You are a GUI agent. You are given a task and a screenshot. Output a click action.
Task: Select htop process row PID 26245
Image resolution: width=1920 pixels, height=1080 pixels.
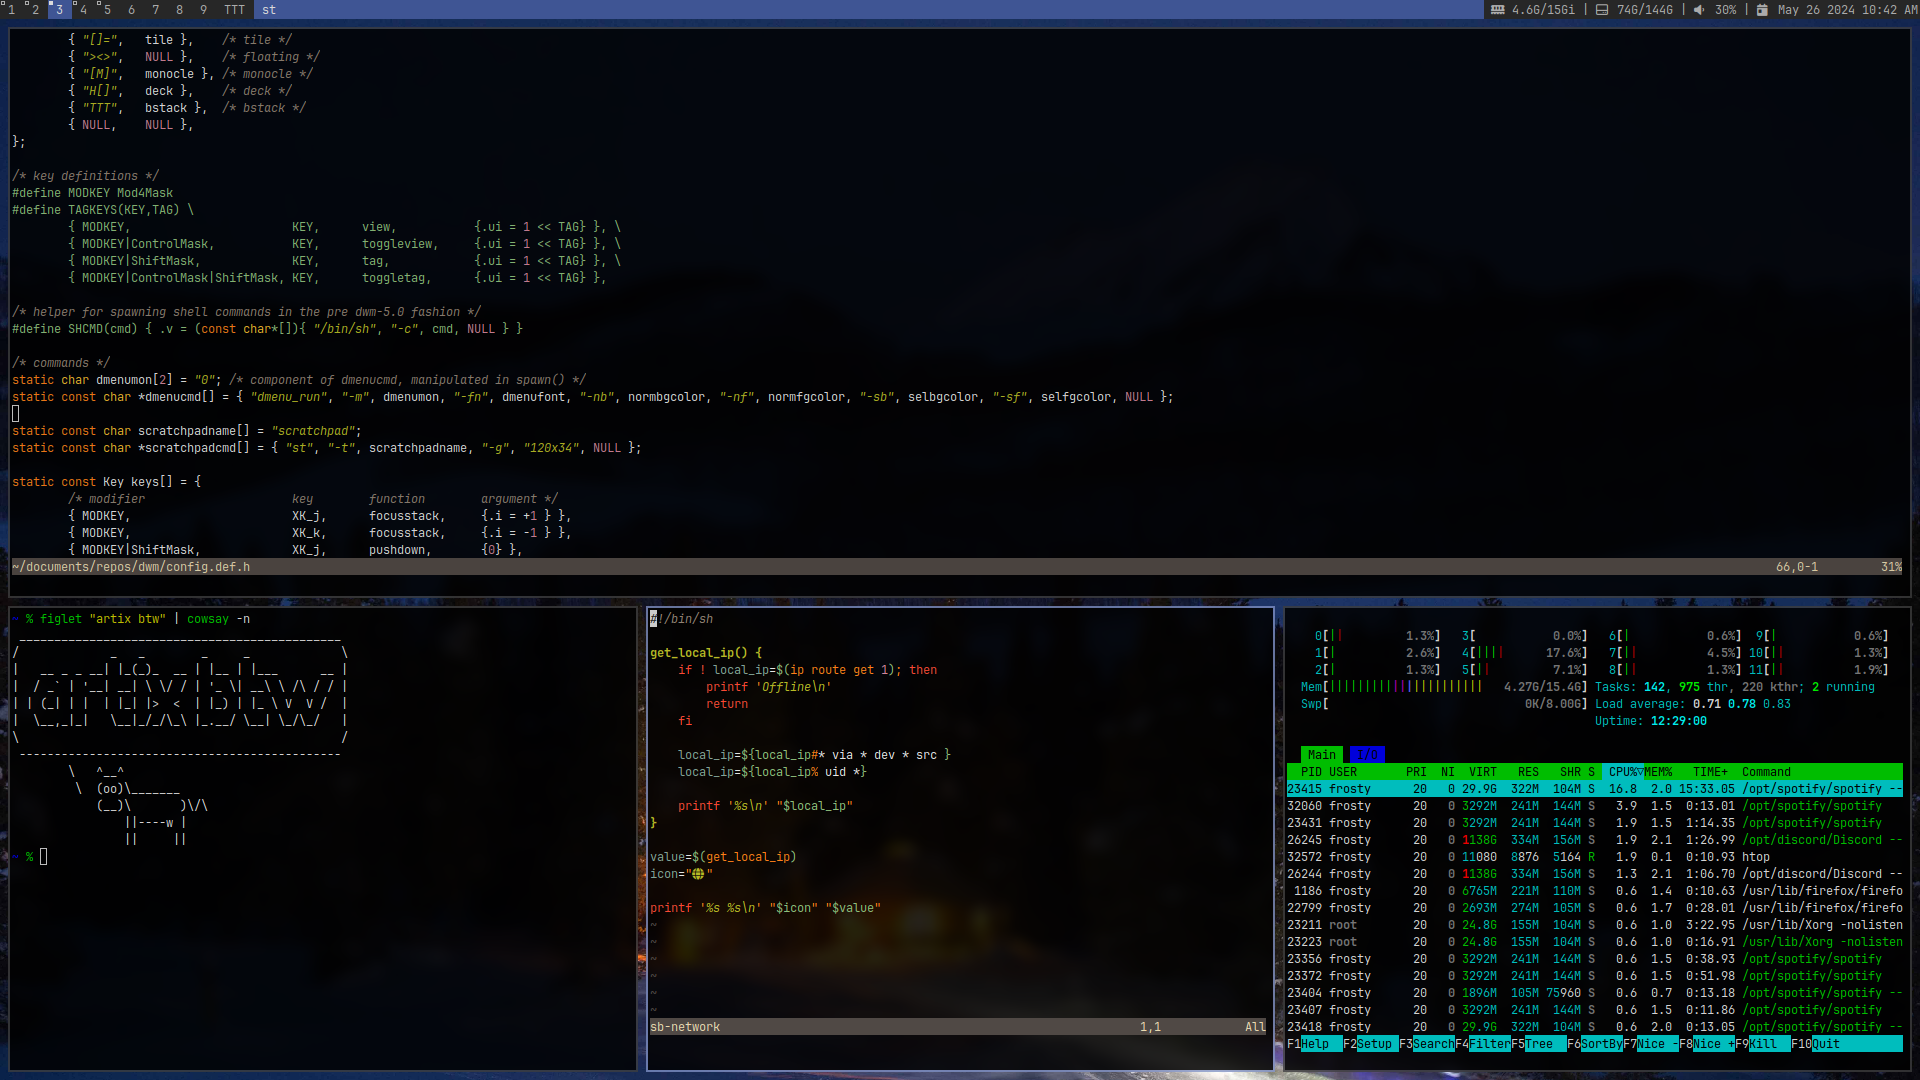point(1595,840)
